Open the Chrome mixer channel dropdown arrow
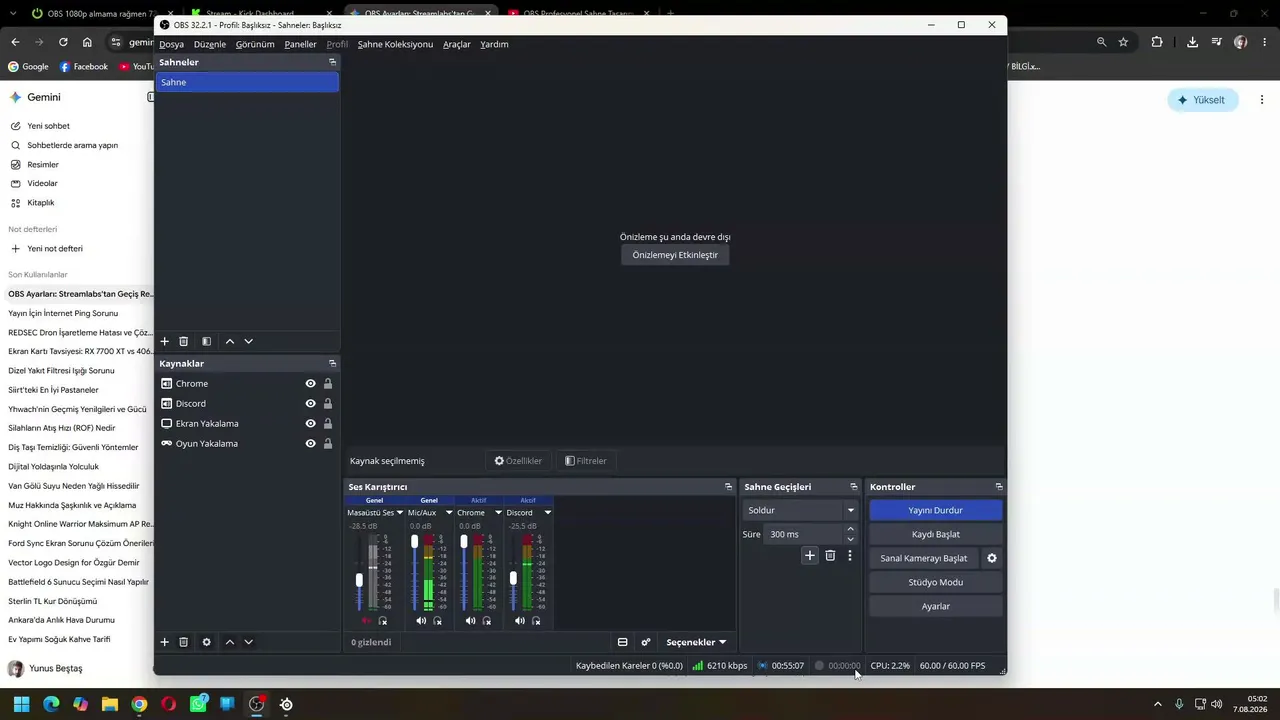 pyautogui.click(x=498, y=513)
